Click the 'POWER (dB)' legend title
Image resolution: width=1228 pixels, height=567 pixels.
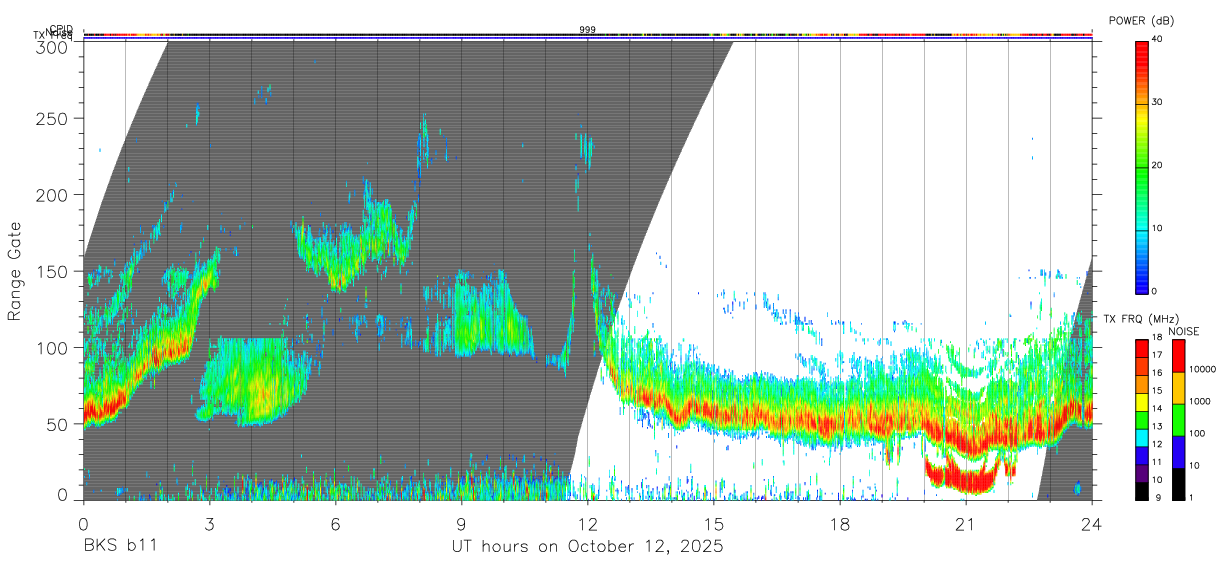tap(1141, 20)
